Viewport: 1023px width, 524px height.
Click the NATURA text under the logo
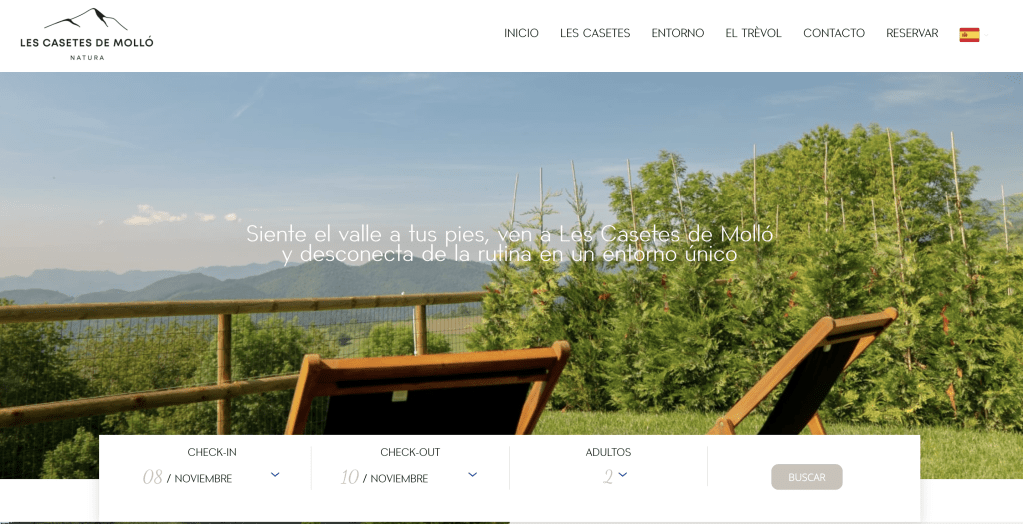[x=87, y=57]
